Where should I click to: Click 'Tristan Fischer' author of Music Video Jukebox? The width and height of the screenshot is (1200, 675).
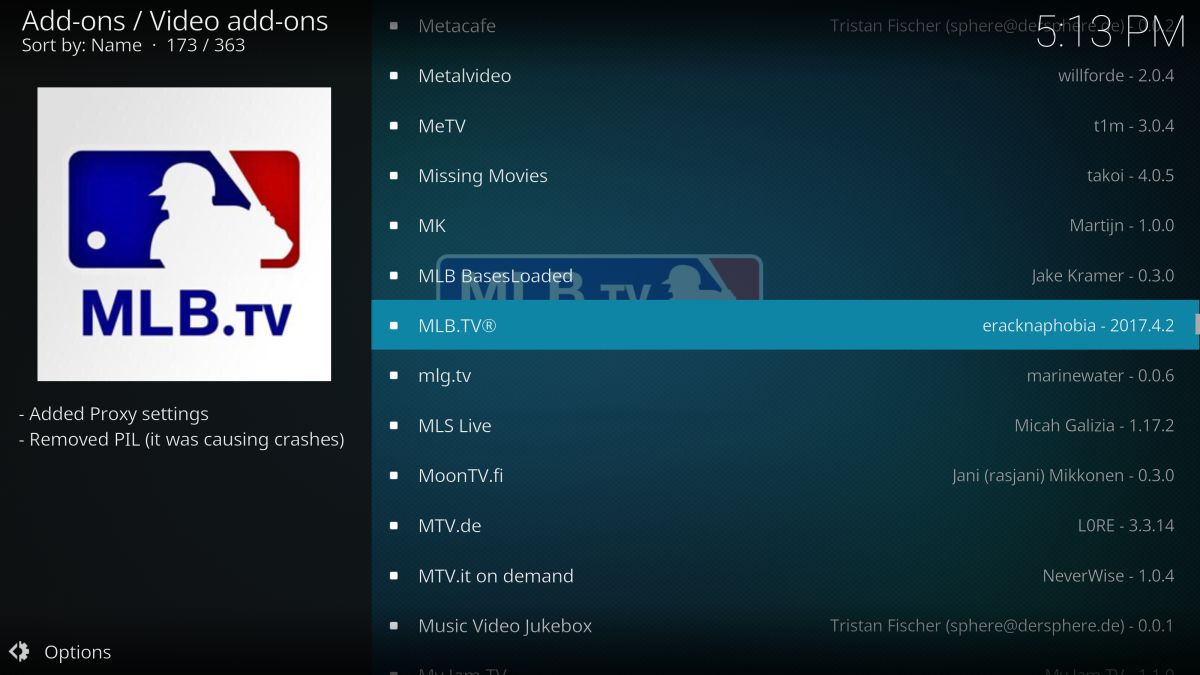pyautogui.click(x=884, y=625)
